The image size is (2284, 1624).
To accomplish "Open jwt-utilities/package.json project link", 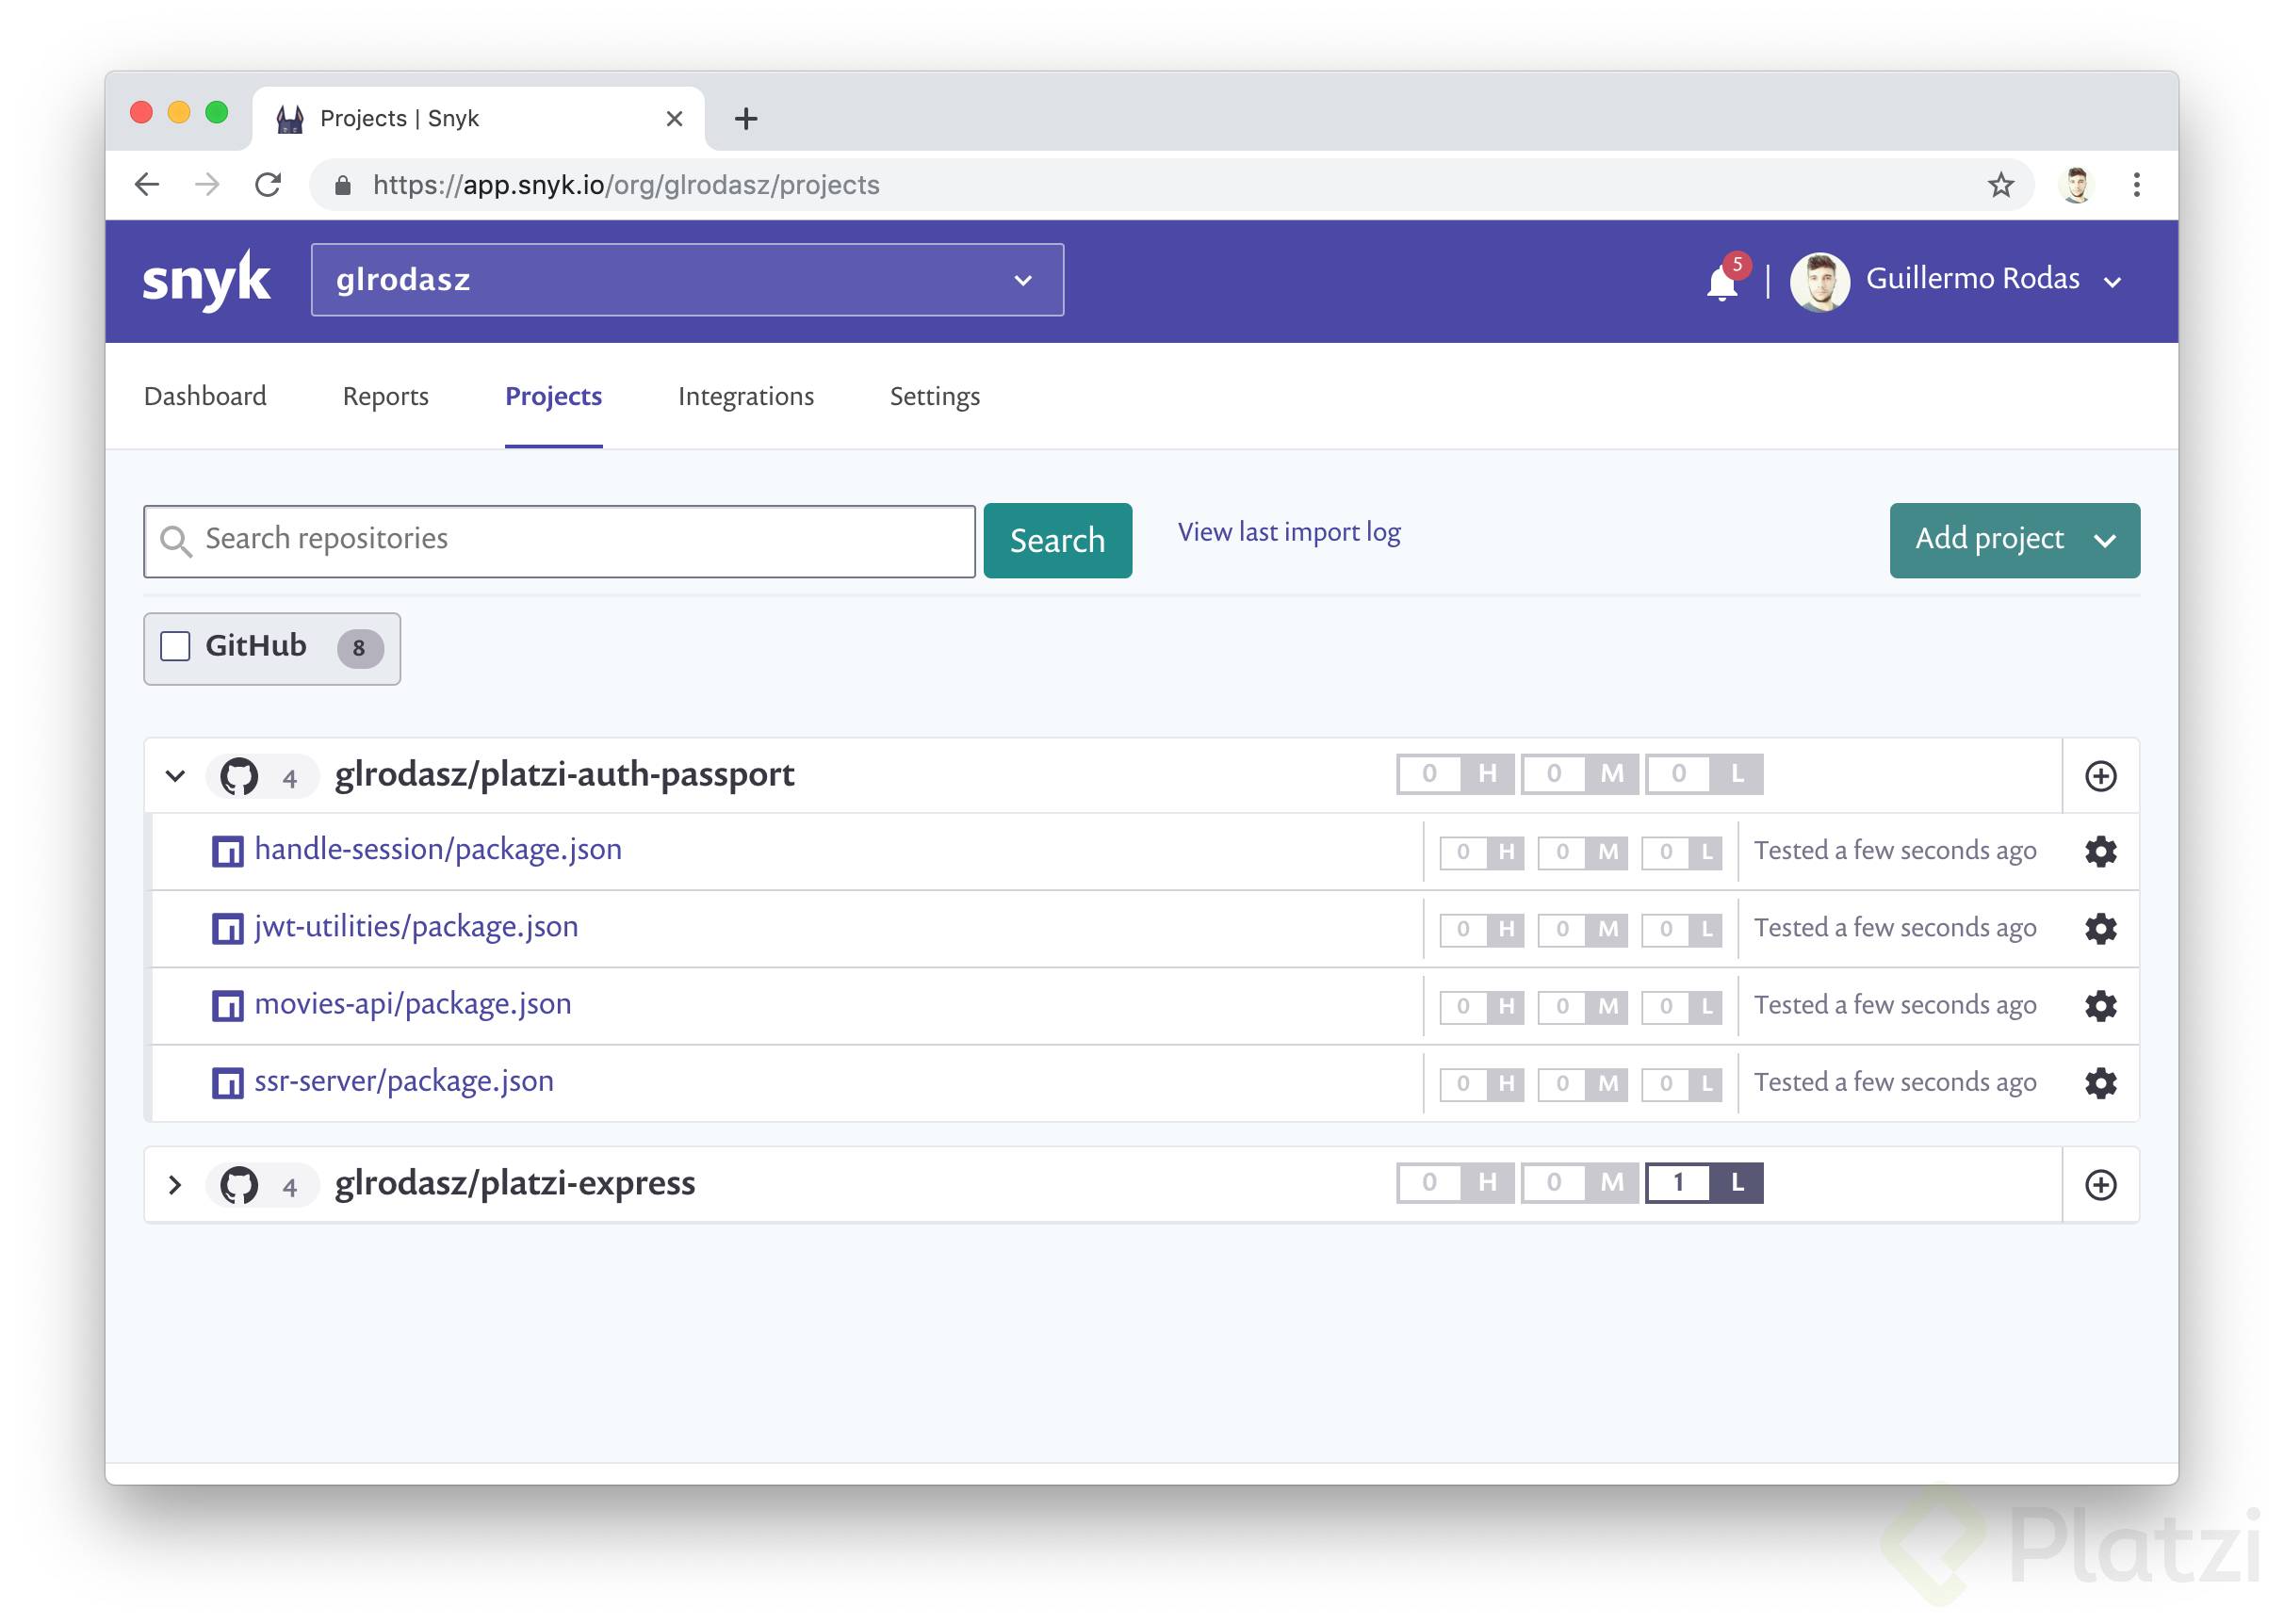I will (416, 926).
